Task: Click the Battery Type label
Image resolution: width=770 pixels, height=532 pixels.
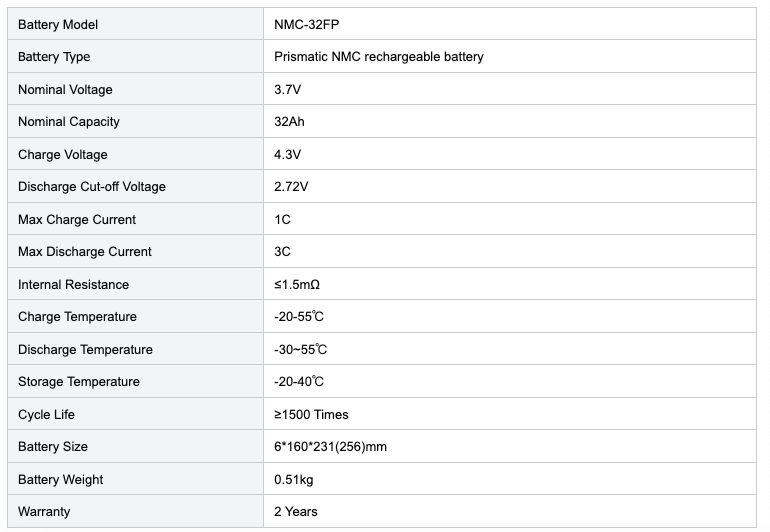Action: tap(54, 57)
